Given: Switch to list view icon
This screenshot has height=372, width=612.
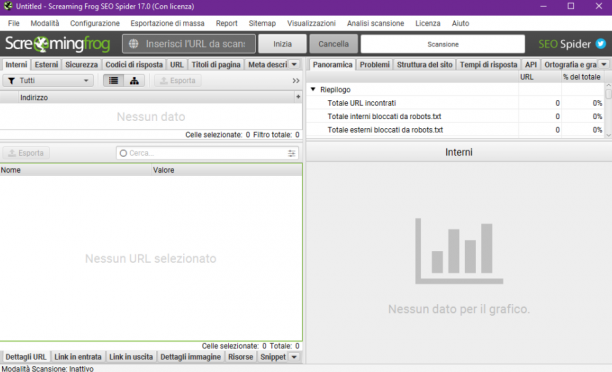Looking at the screenshot, I should coord(114,80).
